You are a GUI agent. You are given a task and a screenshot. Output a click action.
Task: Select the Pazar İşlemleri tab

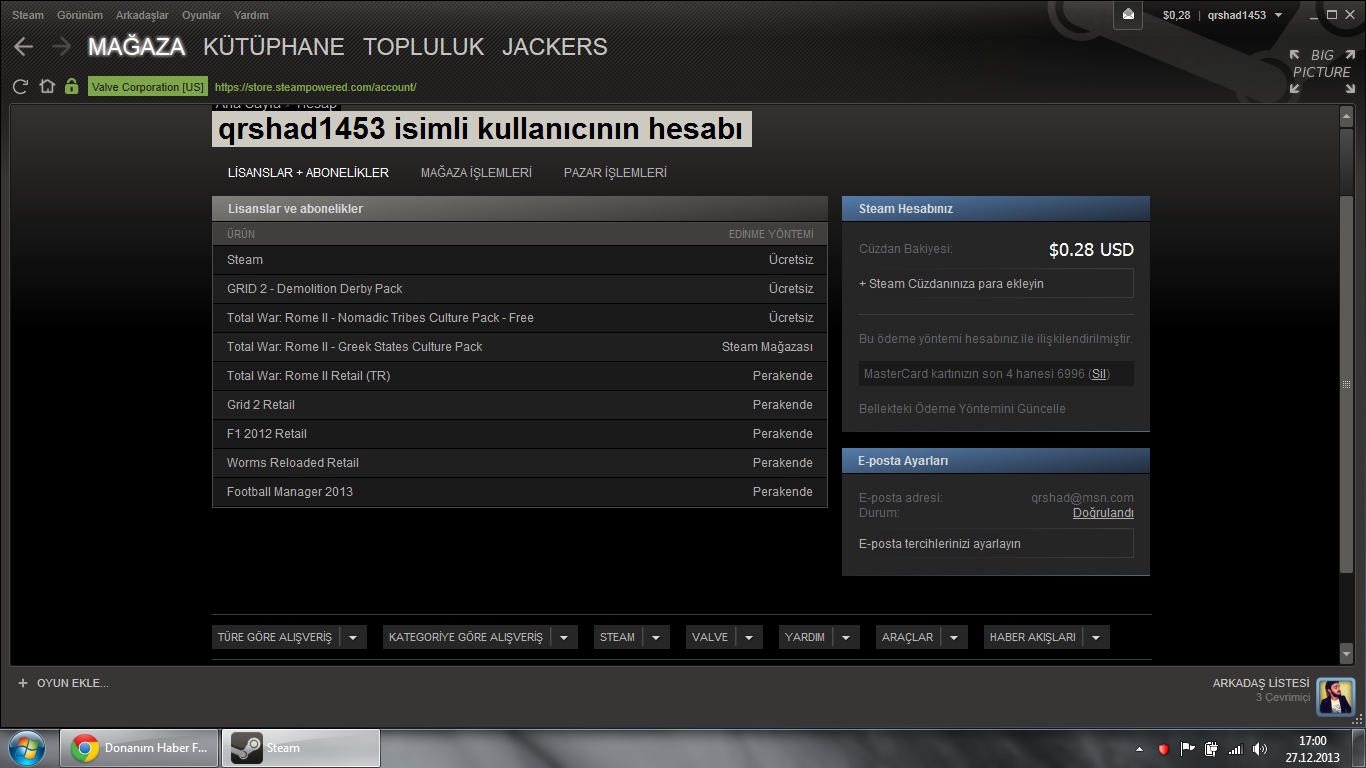(x=615, y=173)
